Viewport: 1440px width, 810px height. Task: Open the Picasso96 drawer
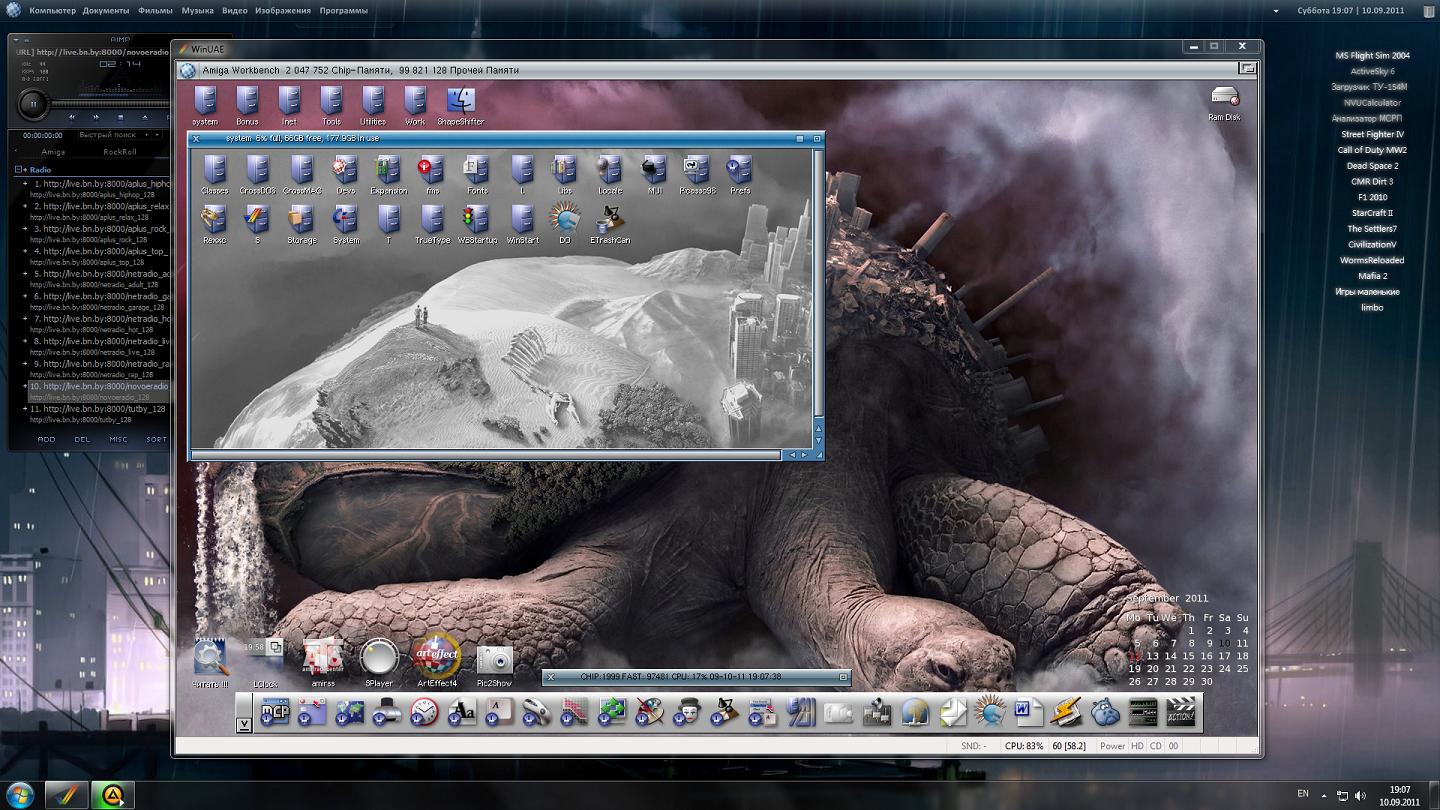click(x=697, y=174)
